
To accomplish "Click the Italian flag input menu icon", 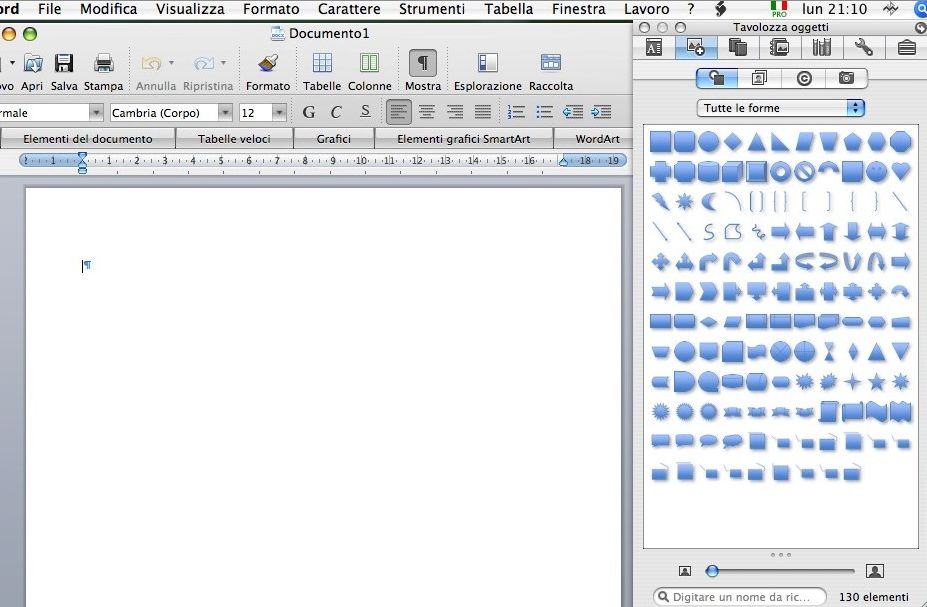I will [x=780, y=9].
